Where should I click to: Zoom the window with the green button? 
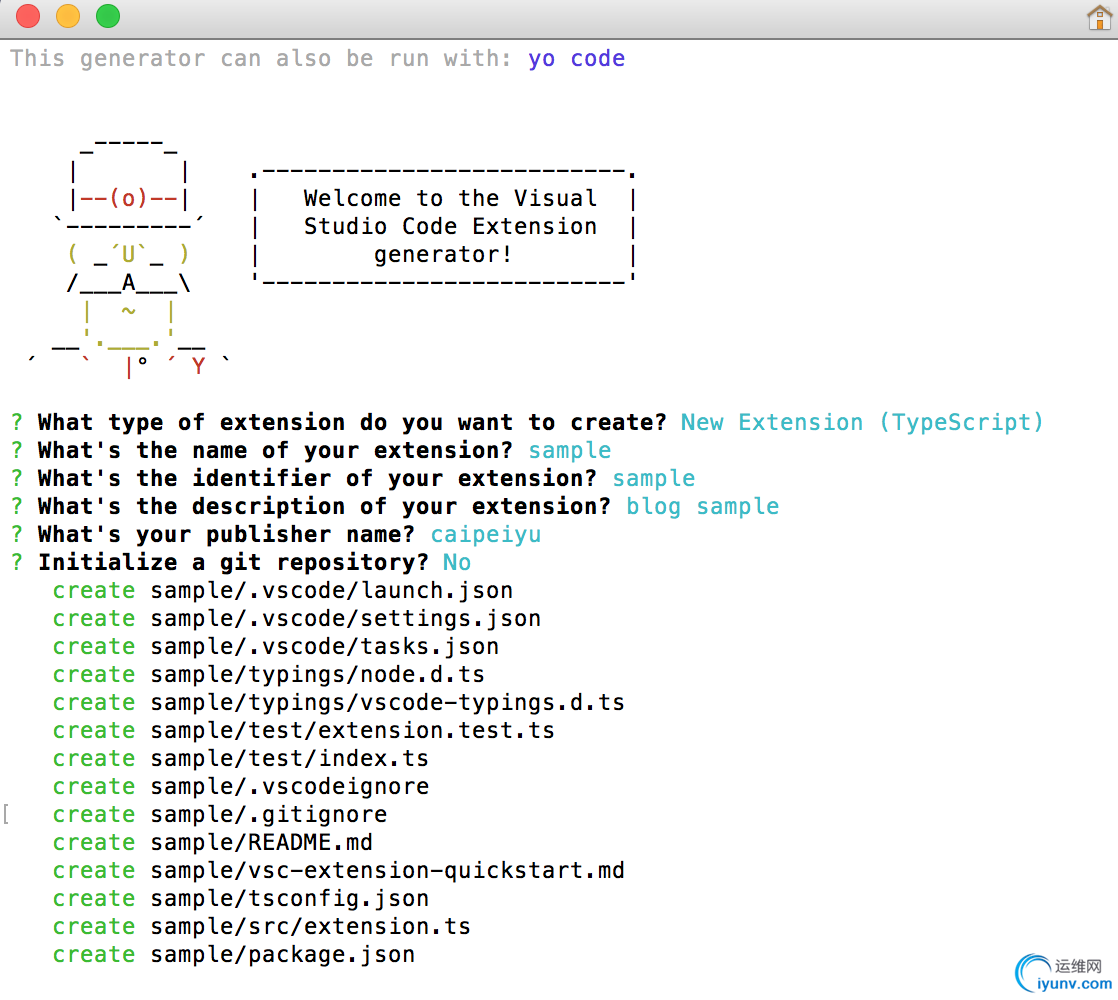(107, 16)
